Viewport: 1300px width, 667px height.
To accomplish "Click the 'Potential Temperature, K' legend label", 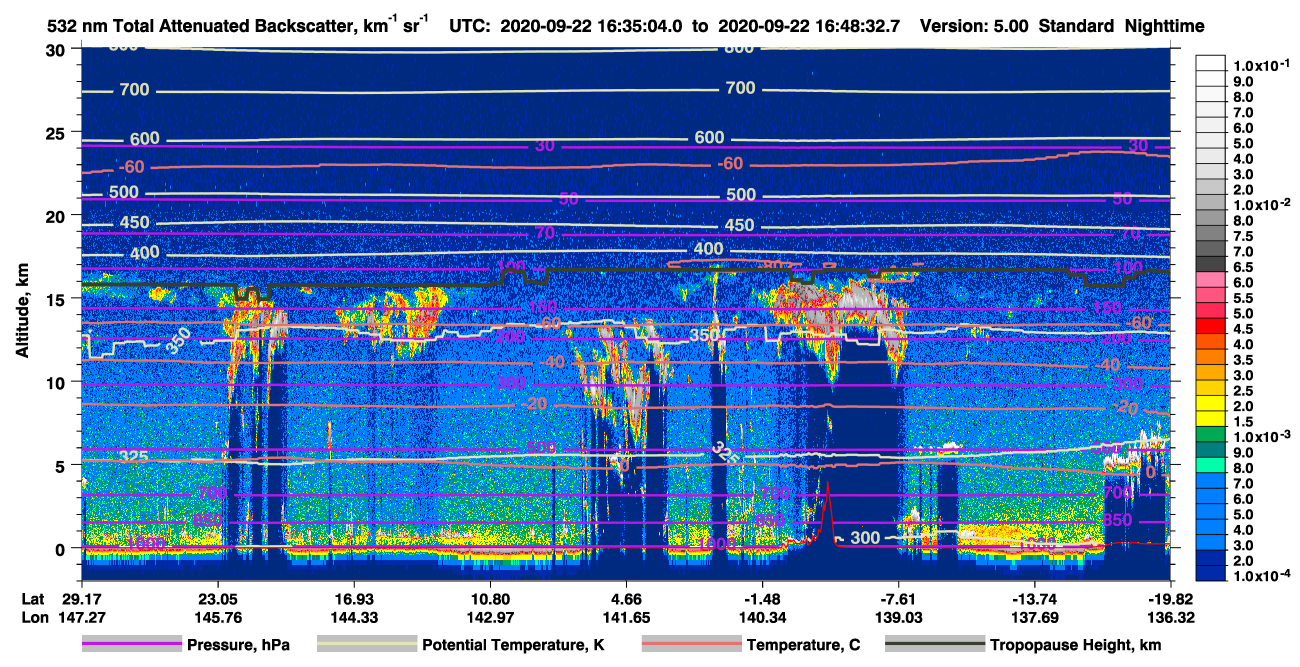I will tap(513, 645).
